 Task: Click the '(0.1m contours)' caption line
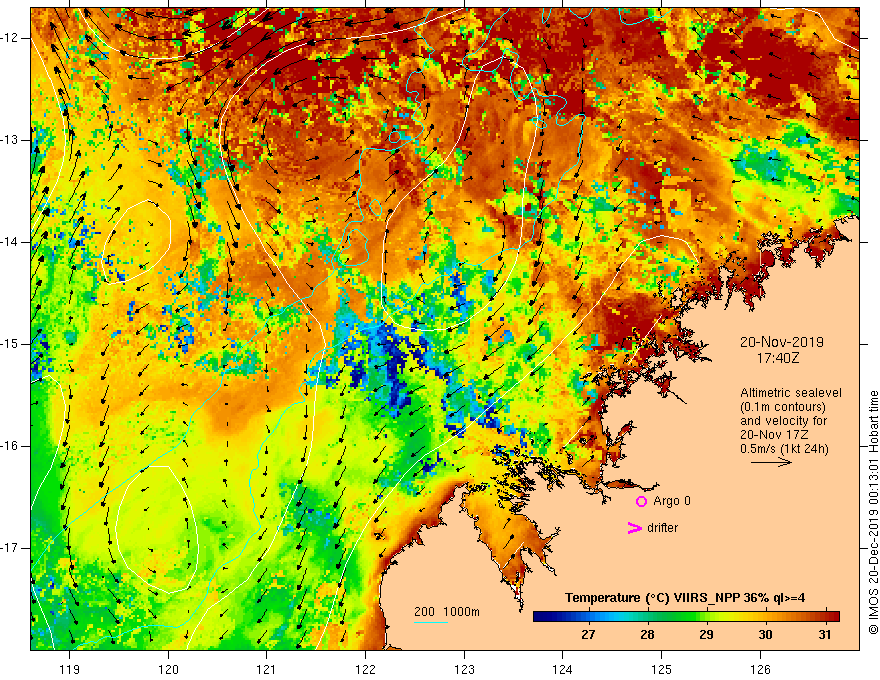[x=783, y=407]
